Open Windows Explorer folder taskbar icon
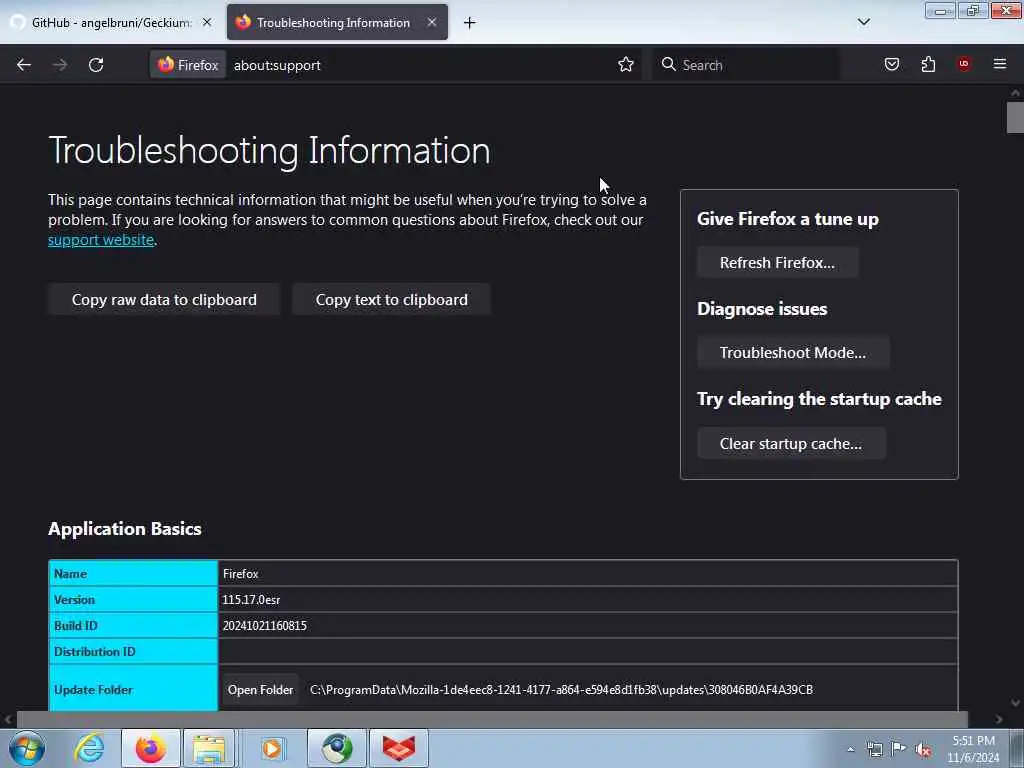 click(209, 748)
